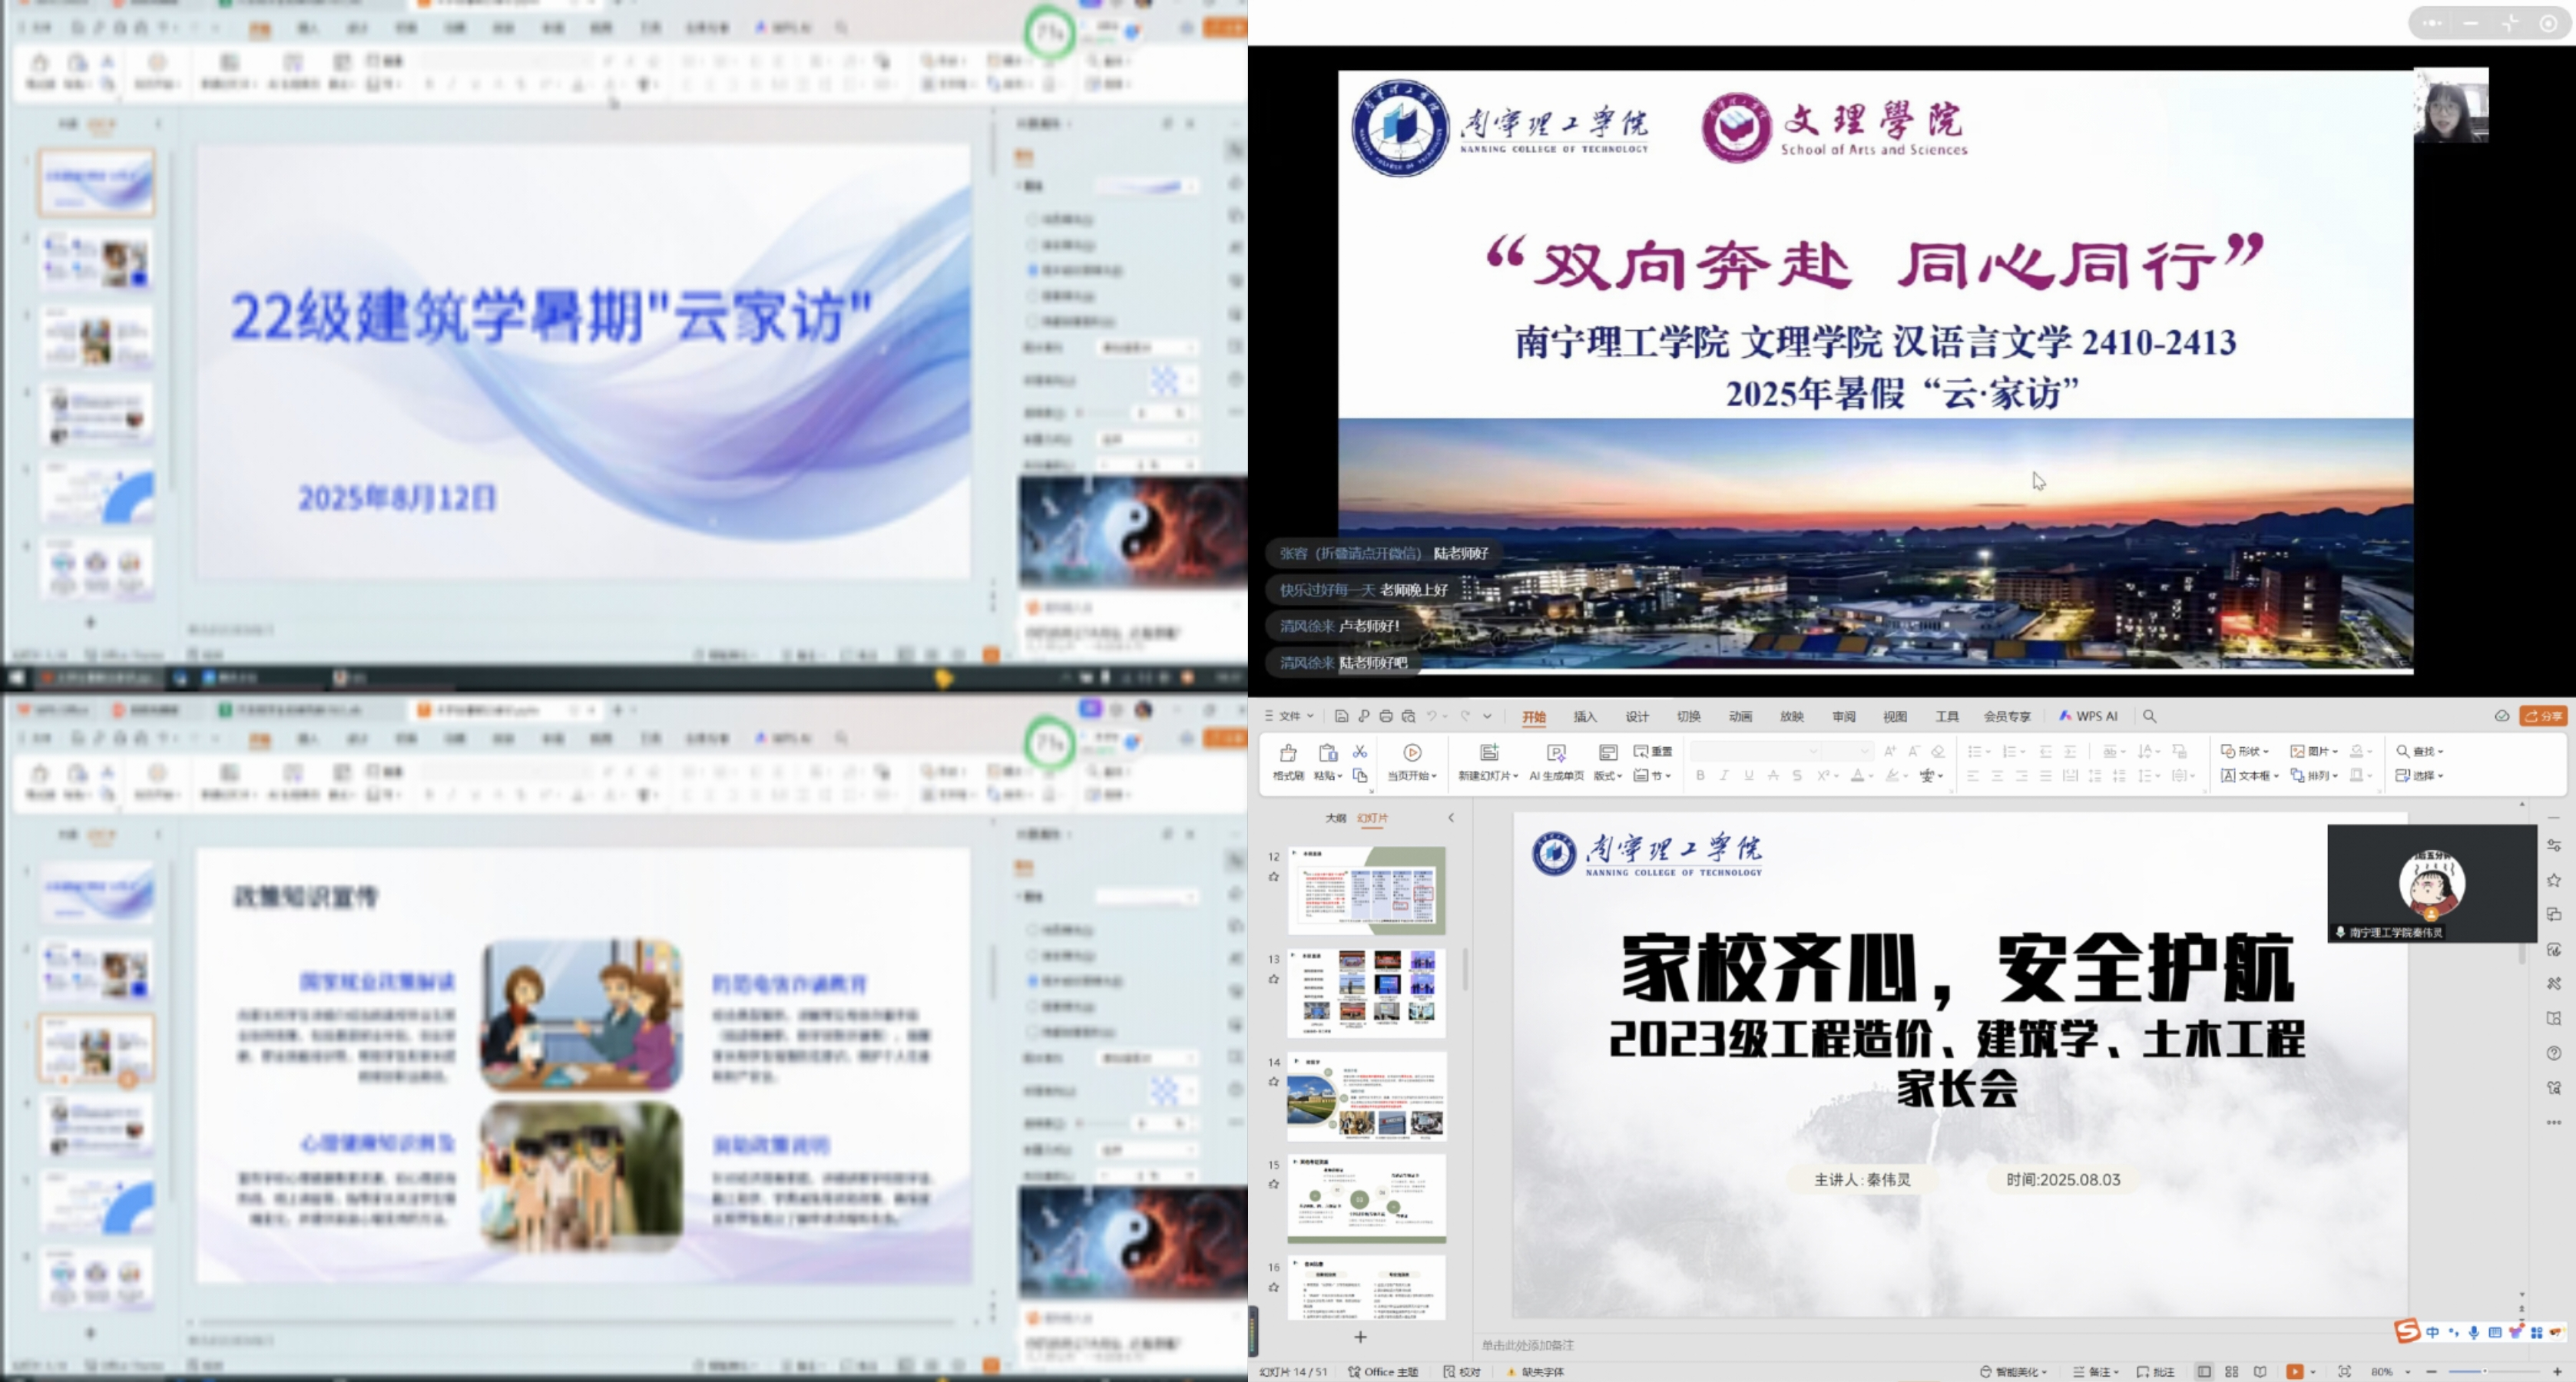Screen dimensions: 2576x1382
Task: Click the search magnifier beside WPS AI
Action: (2149, 716)
